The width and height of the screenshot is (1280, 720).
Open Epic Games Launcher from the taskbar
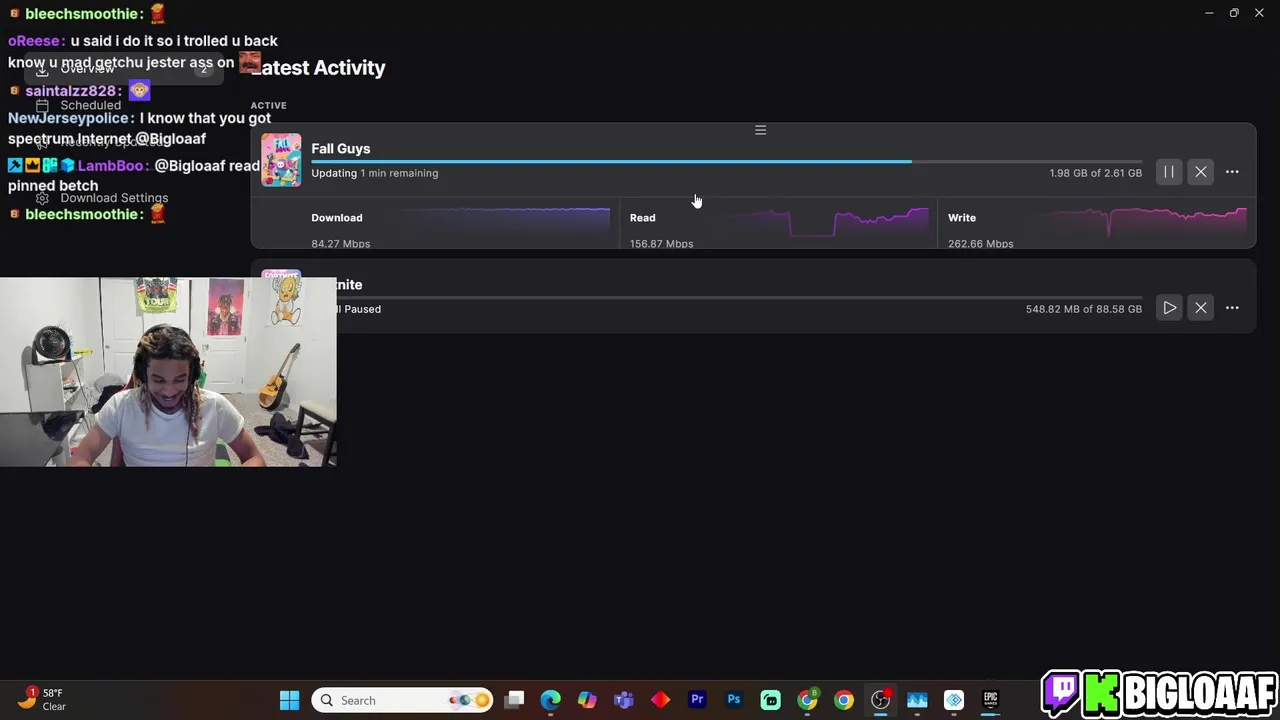[990, 700]
